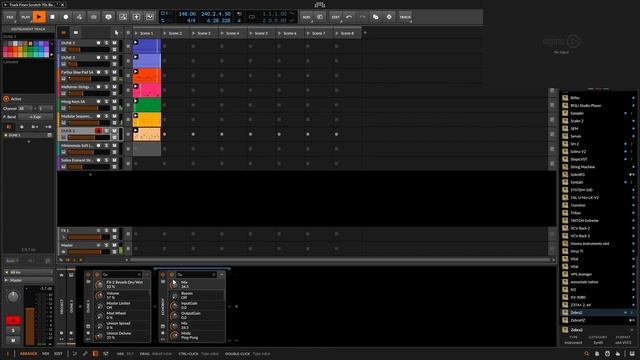Toggle the large red record-arm in inspector
Viewport: 640px width, 360px height.
(13, 320)
